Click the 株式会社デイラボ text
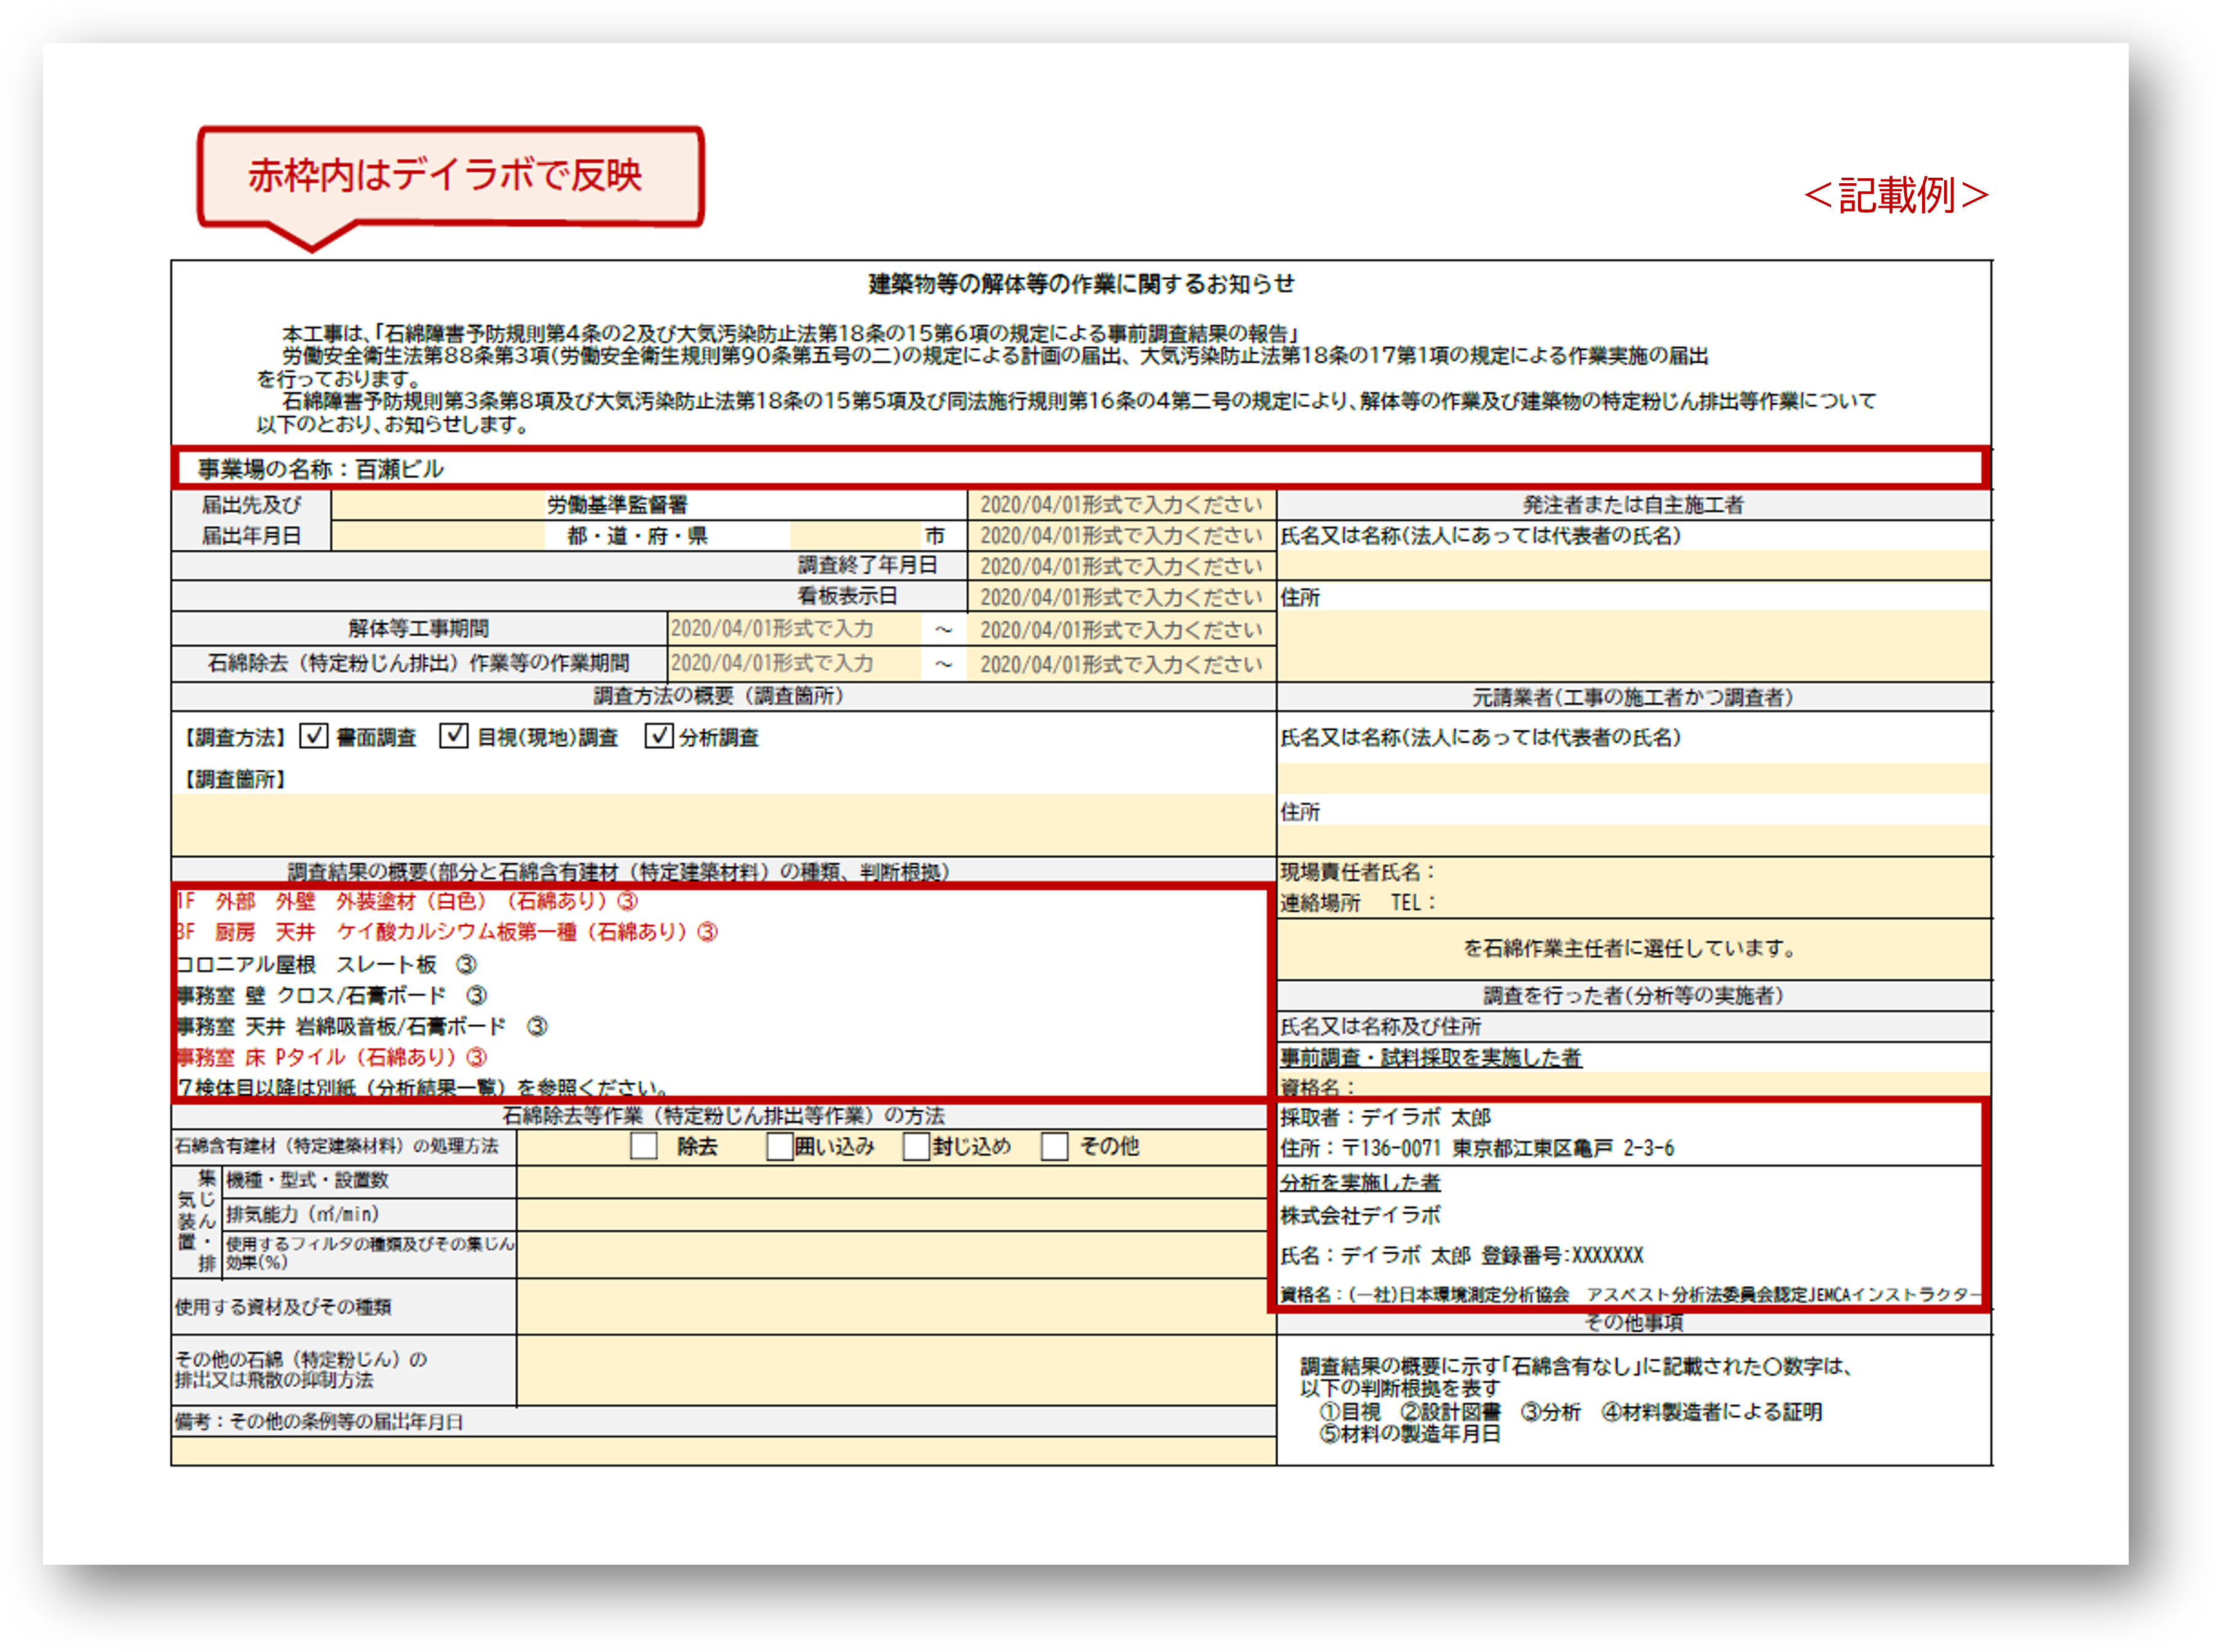The height and width of the screenshot is (1652, 2216). (x=1360, y=1215)
